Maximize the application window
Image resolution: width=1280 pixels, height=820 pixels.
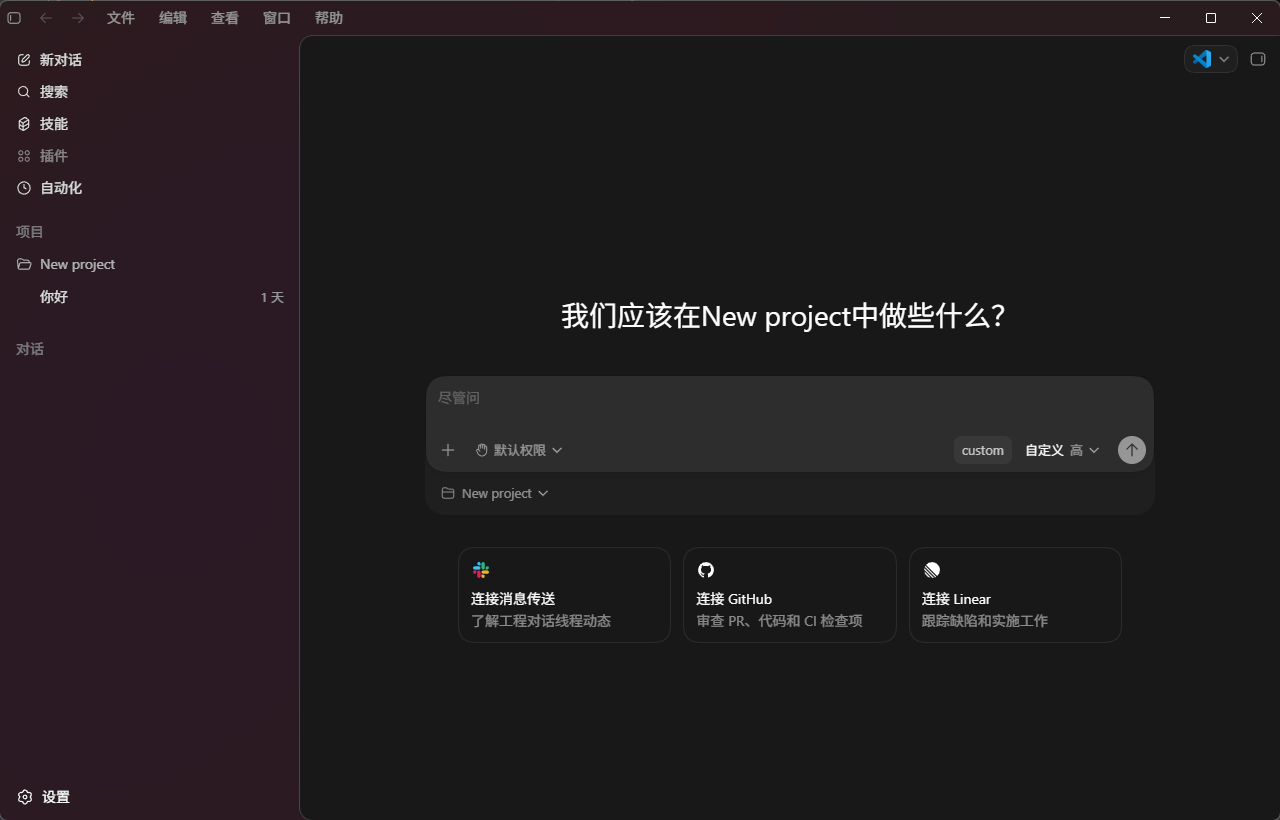point(1211,18)
